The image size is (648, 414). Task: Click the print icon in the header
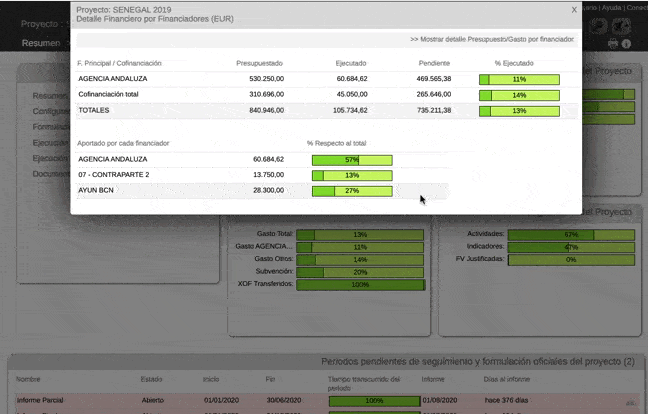click(x=613, y=45)
